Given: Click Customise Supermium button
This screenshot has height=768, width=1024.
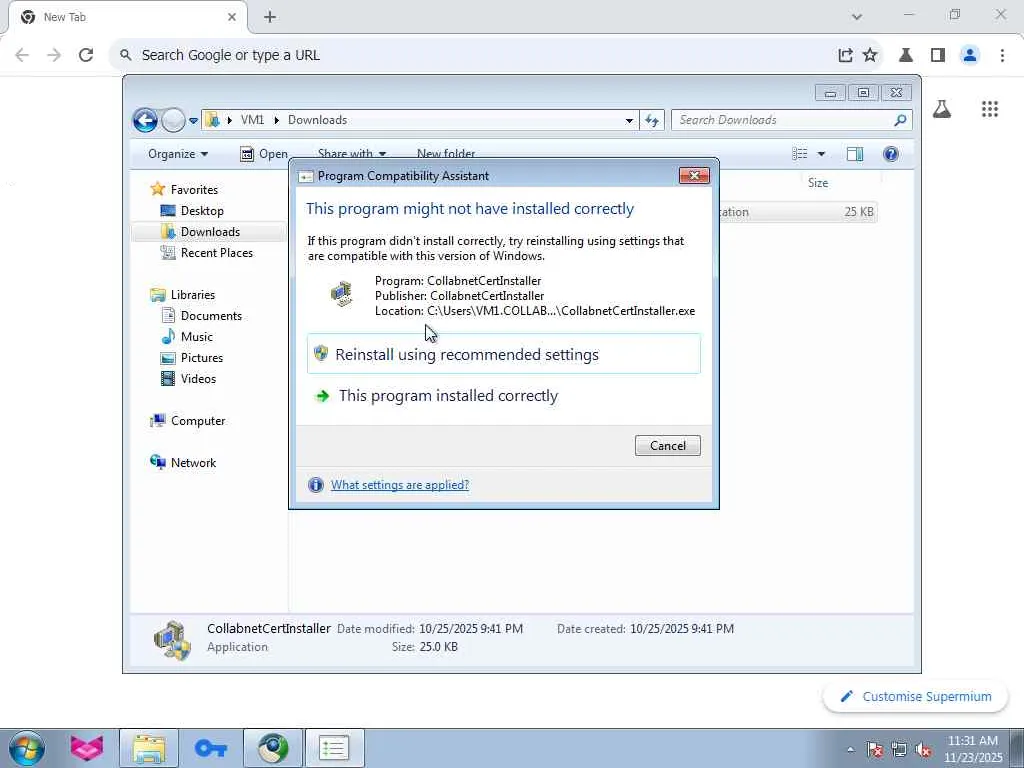Looking at the screenshot, I should pos(916,697).
